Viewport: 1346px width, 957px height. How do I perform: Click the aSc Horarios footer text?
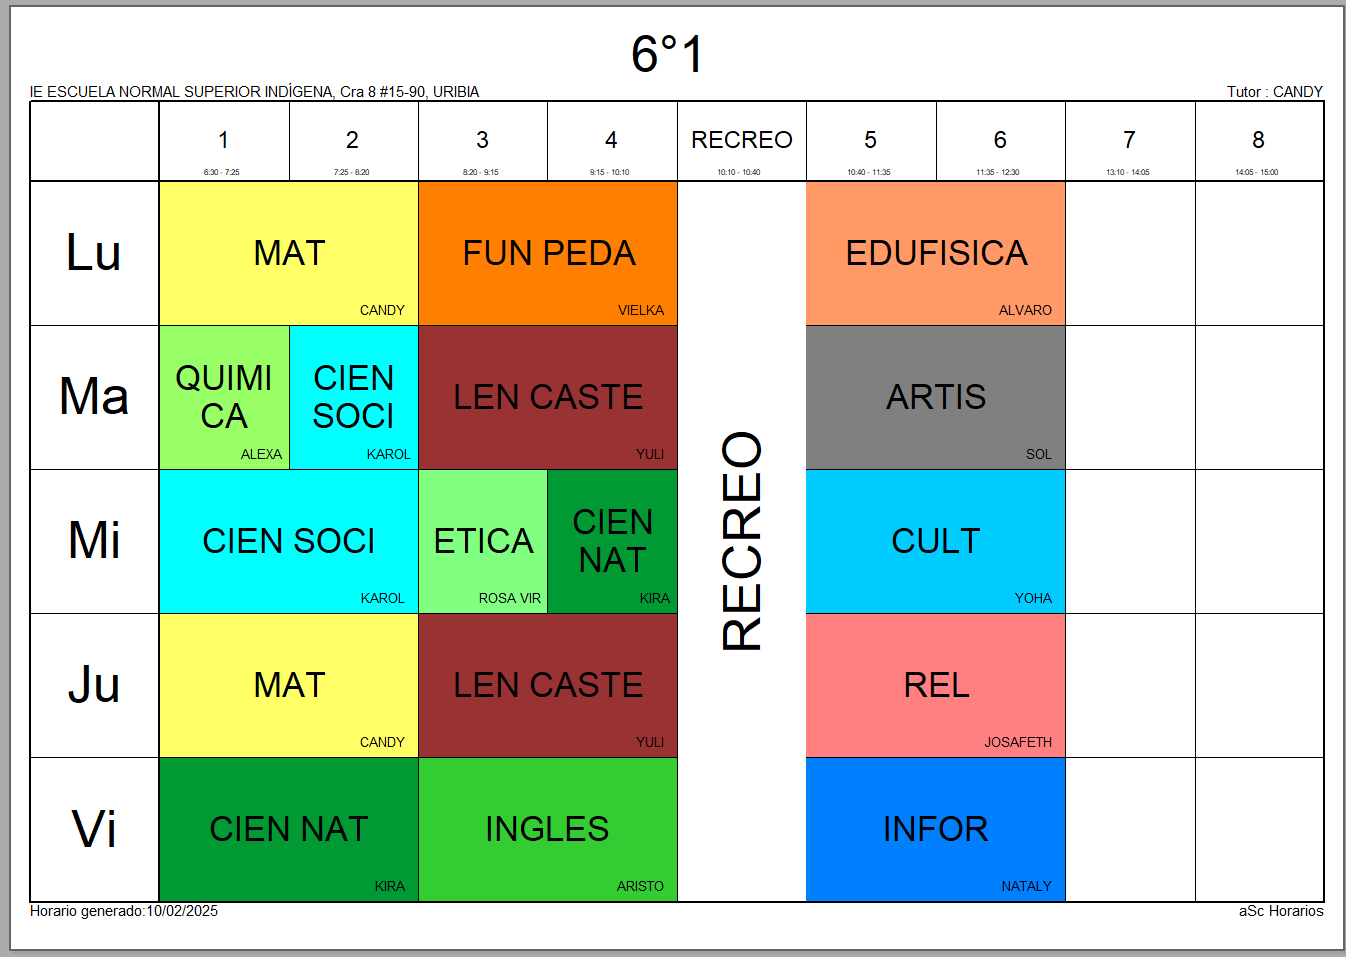[x=1280, y=911]
